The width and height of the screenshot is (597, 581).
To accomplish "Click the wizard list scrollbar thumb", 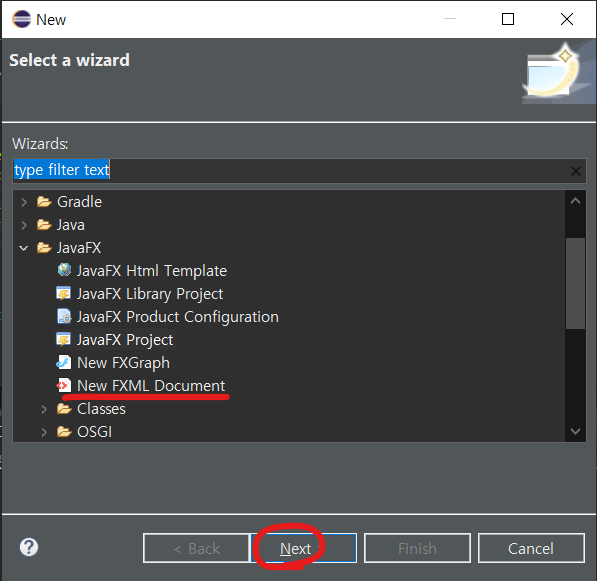I will pyautogui.click(x=575, y=283).
